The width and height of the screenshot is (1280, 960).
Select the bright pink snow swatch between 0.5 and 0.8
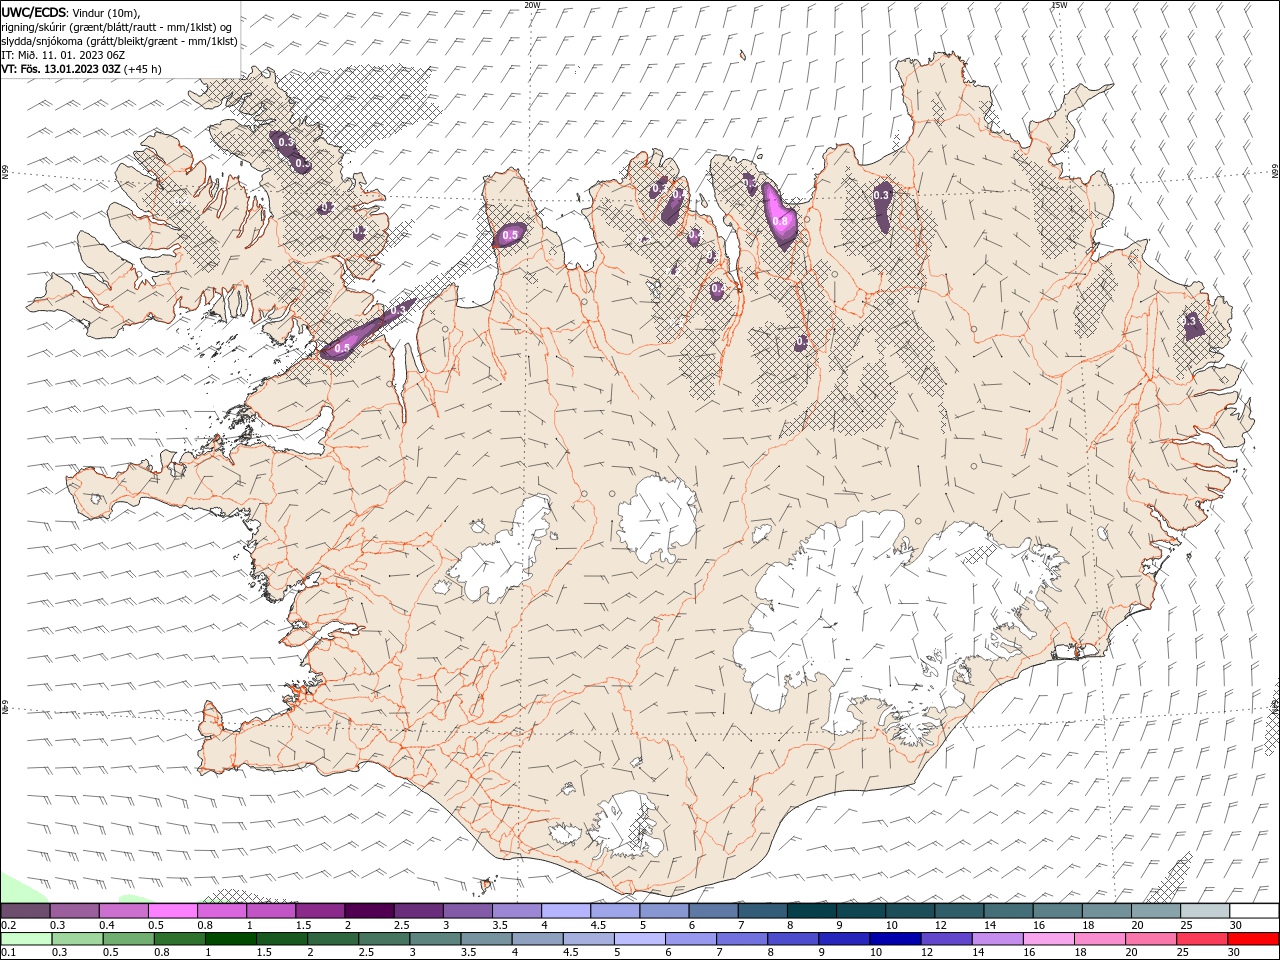point(173,910)
